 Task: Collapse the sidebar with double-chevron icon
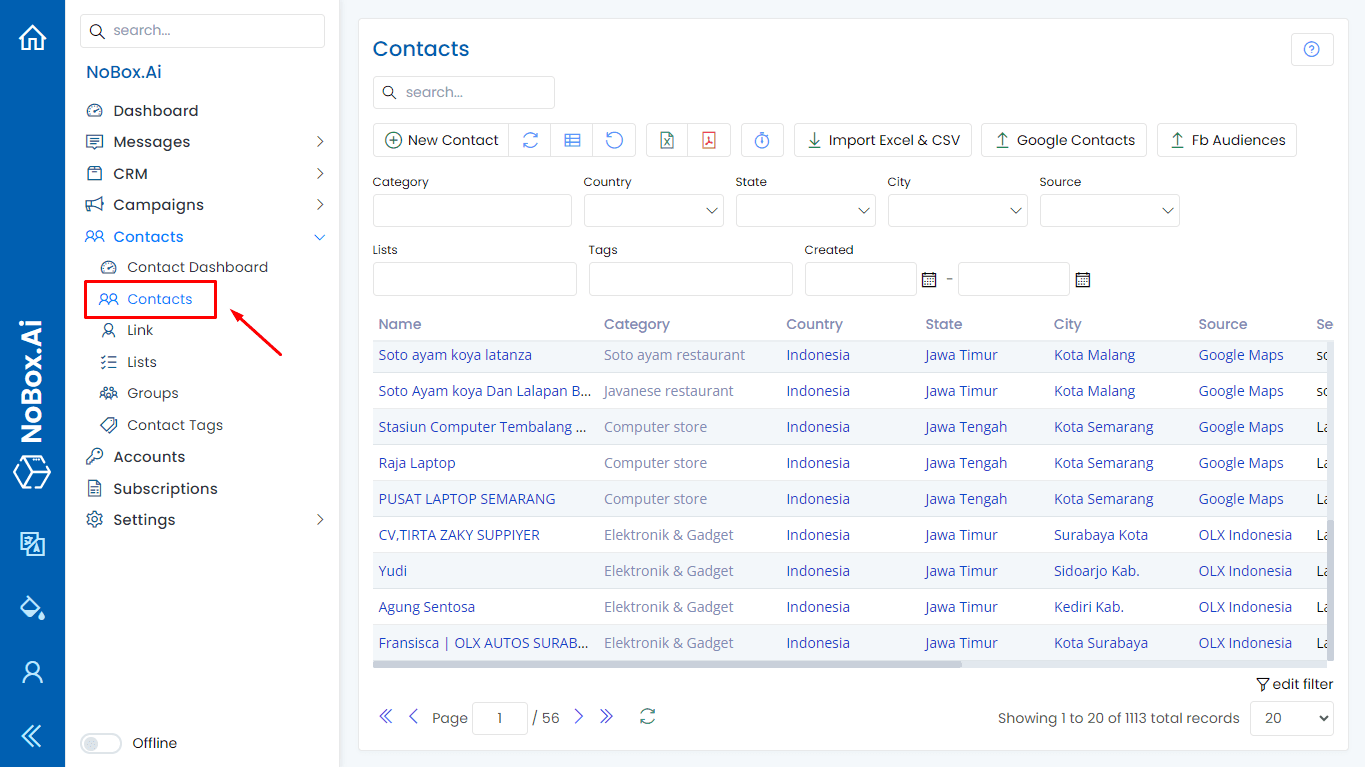click(x=32, y=735)
